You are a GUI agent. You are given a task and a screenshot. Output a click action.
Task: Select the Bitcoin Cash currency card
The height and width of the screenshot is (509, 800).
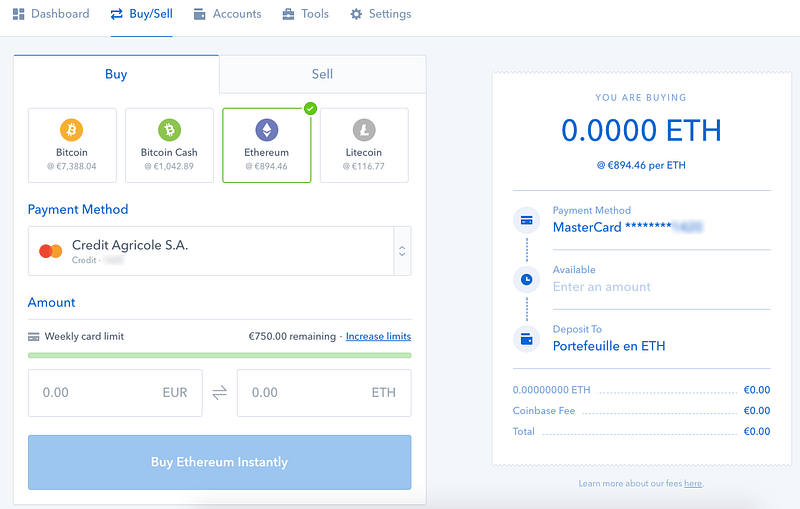169,145
